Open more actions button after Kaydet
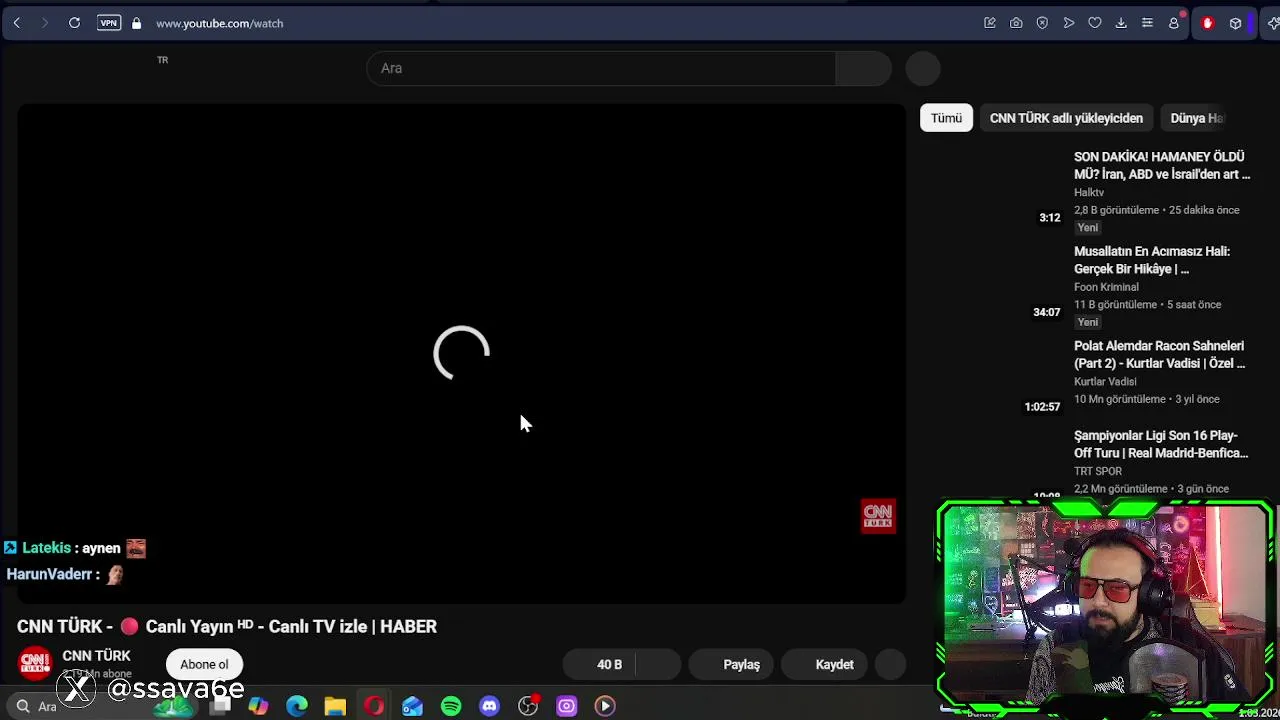This screenshot has height=720, width=1280. pyautogui.click(x=890, y=664)
